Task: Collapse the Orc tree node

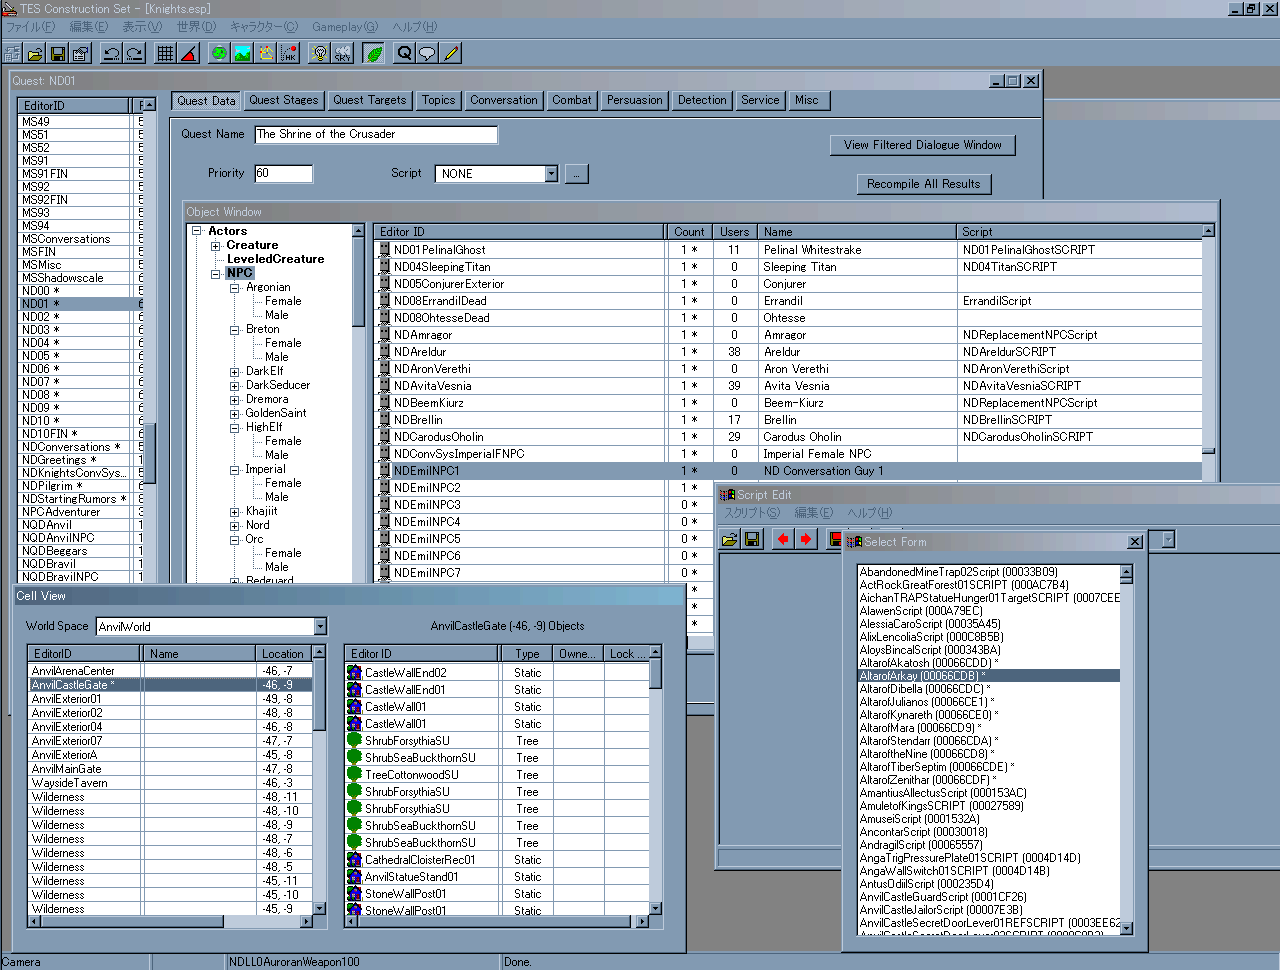Action: [235, 539]
